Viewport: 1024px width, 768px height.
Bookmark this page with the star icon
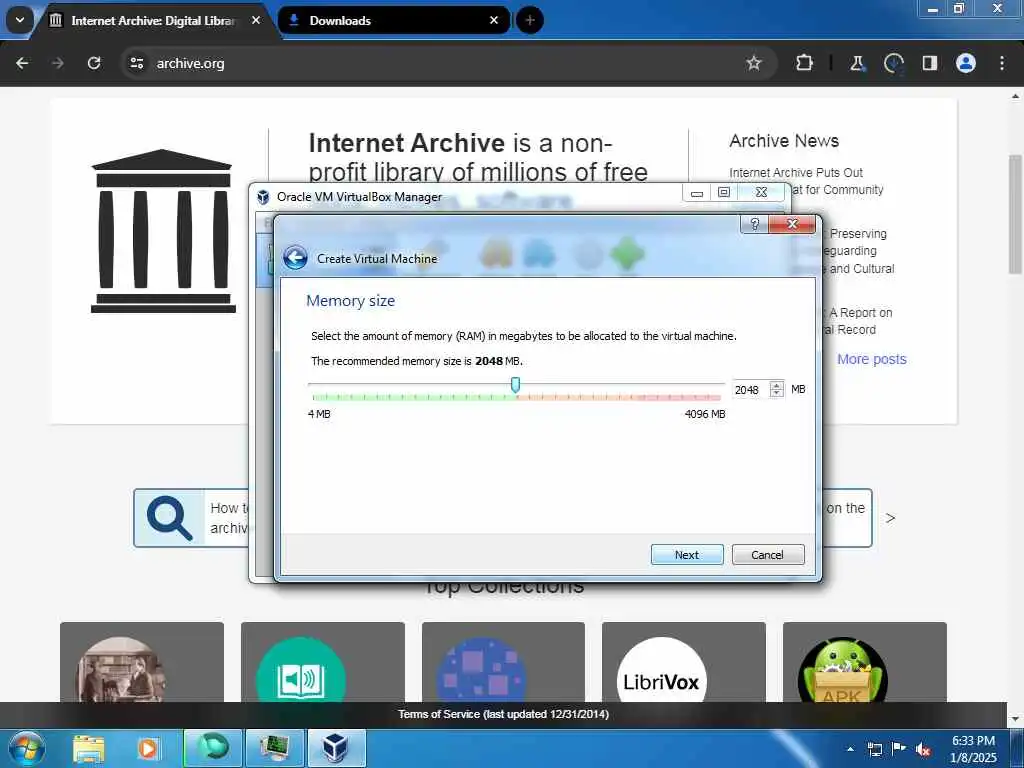coord(754,63)
